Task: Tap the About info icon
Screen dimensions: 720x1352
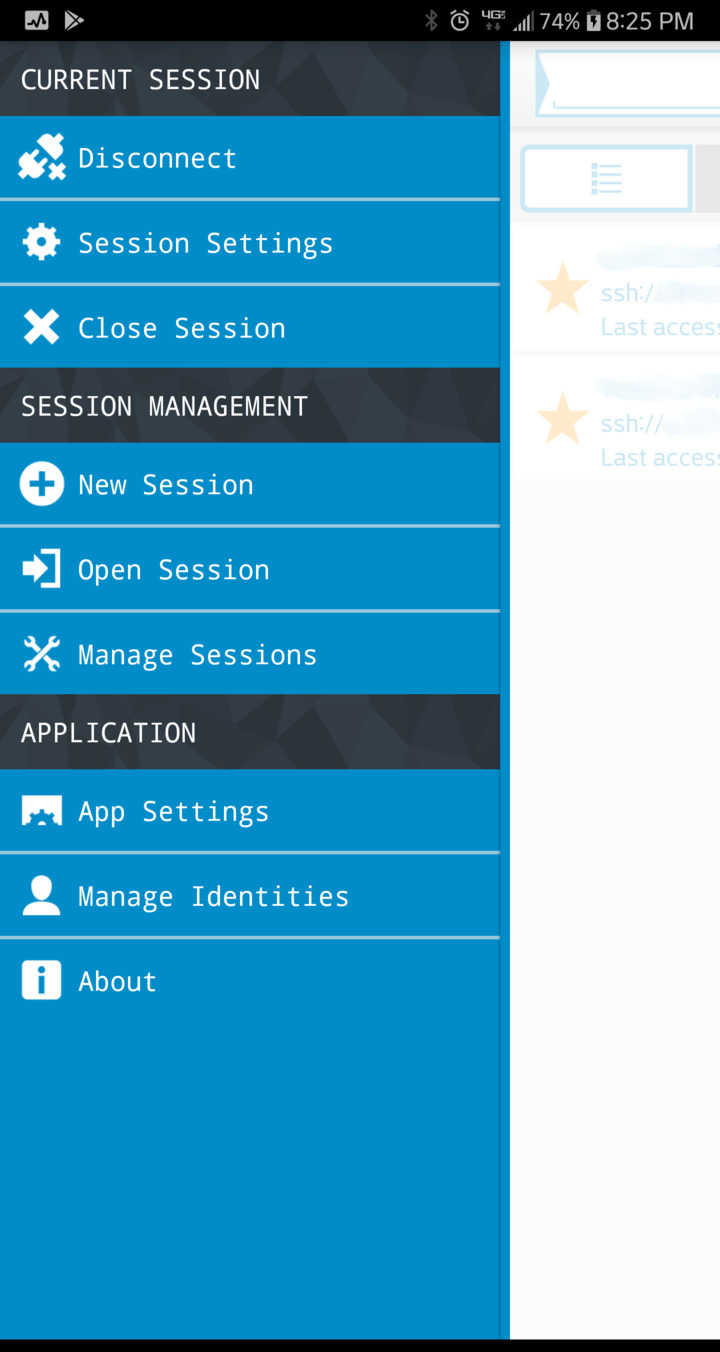Action: (x=41, y=981)
